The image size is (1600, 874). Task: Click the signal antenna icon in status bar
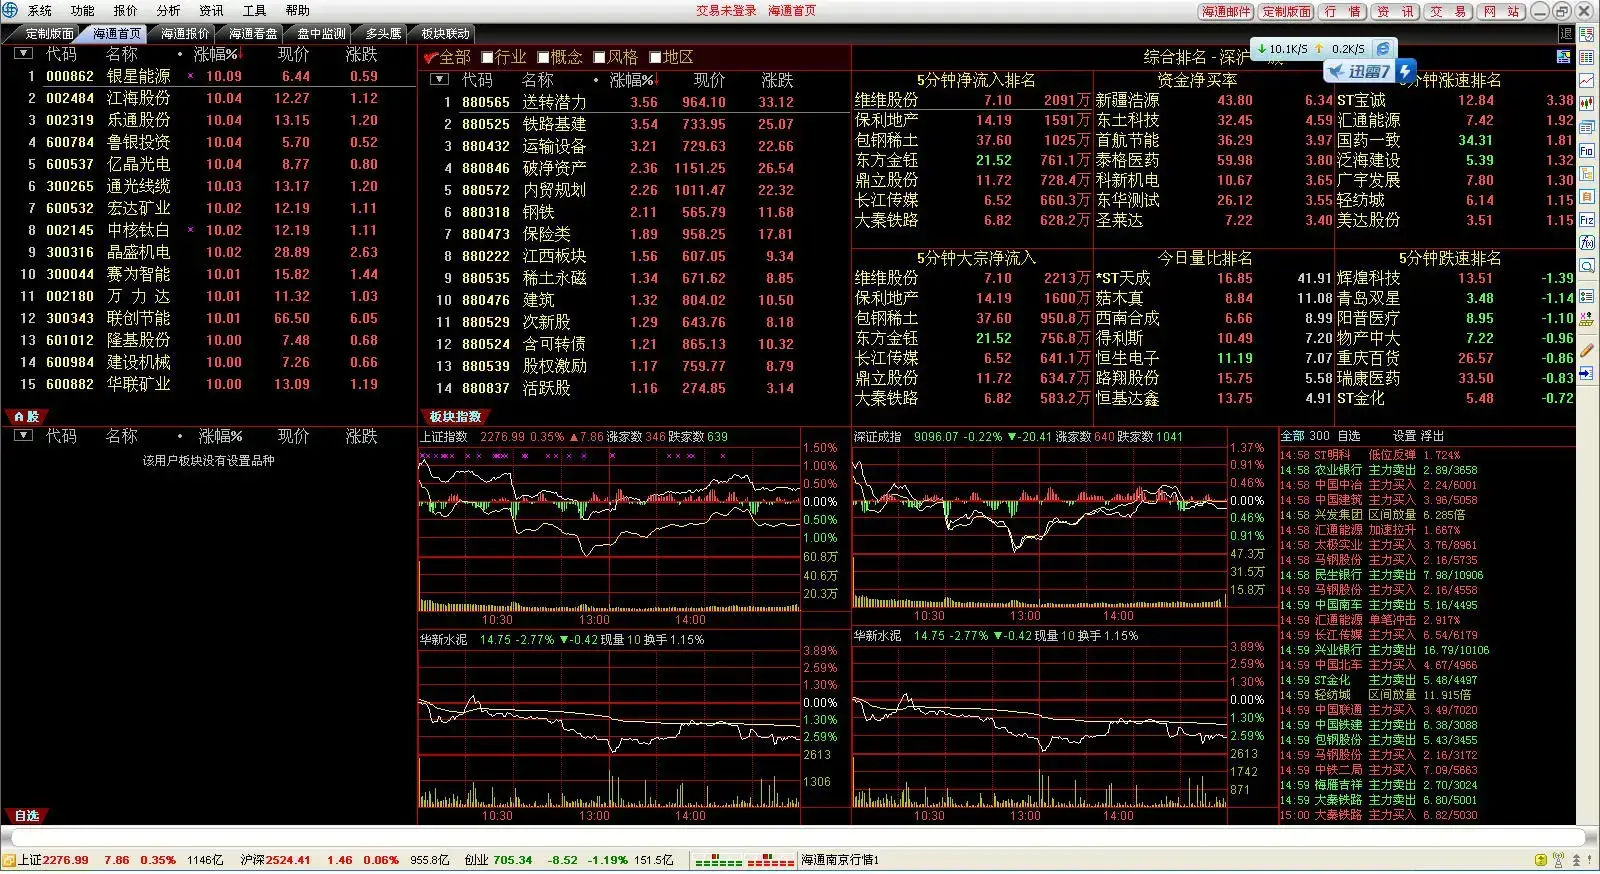click(x=1558, y=860)
